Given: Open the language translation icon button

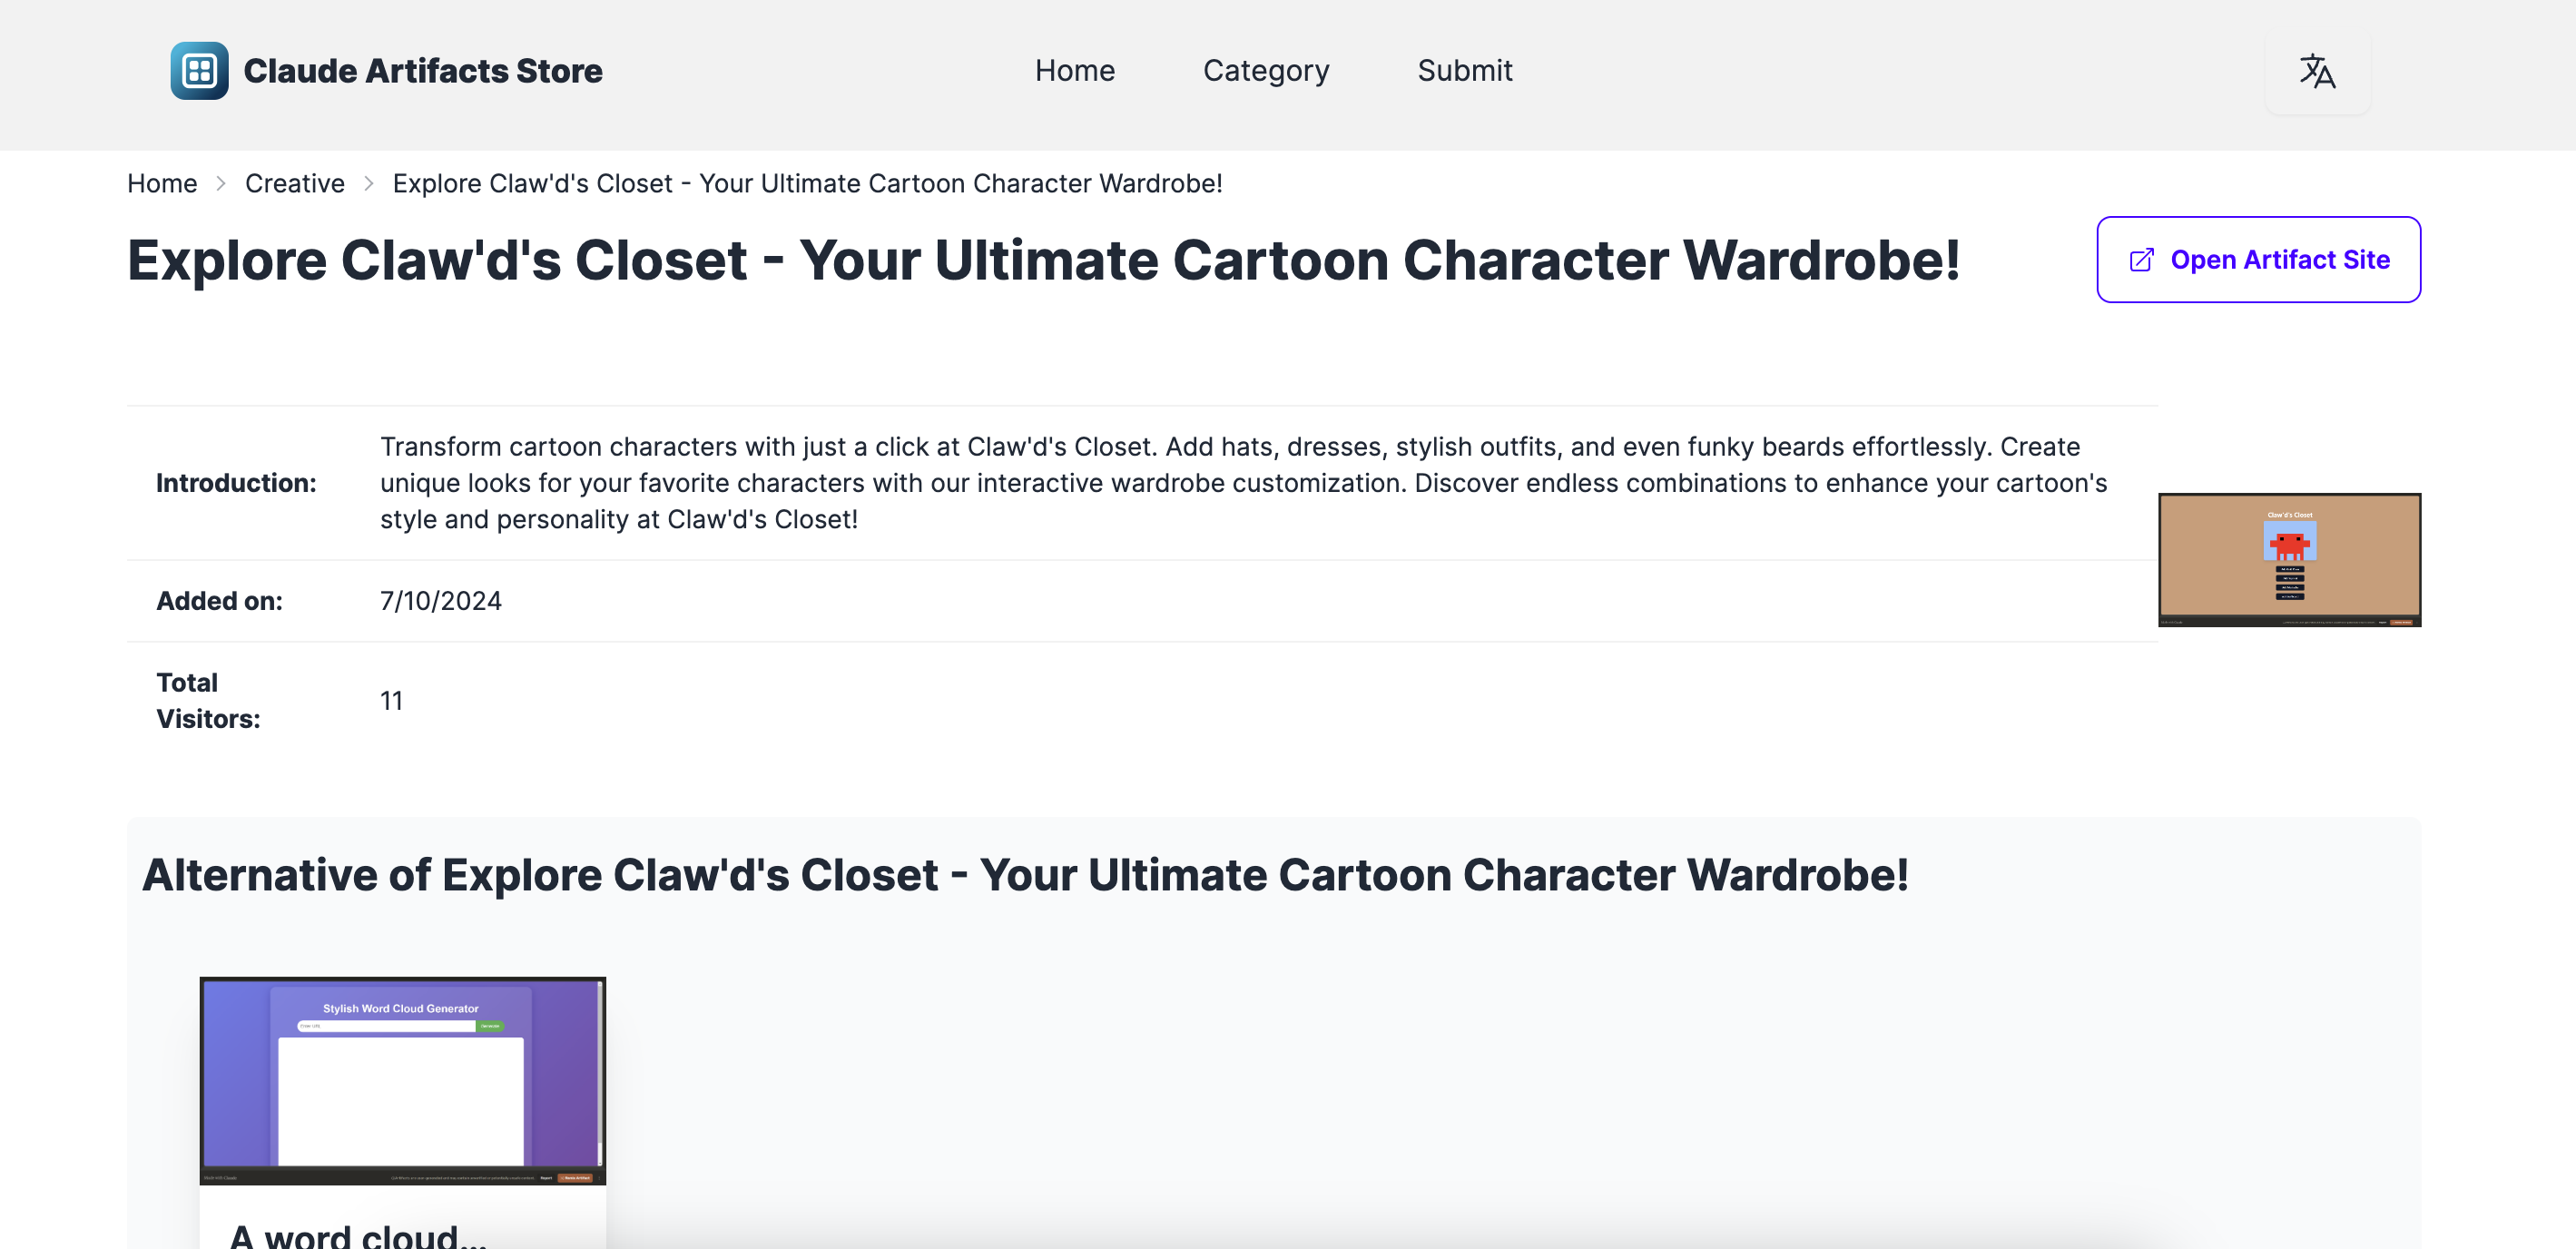Looking at the screenshot, I should [x=2316, y=72].
